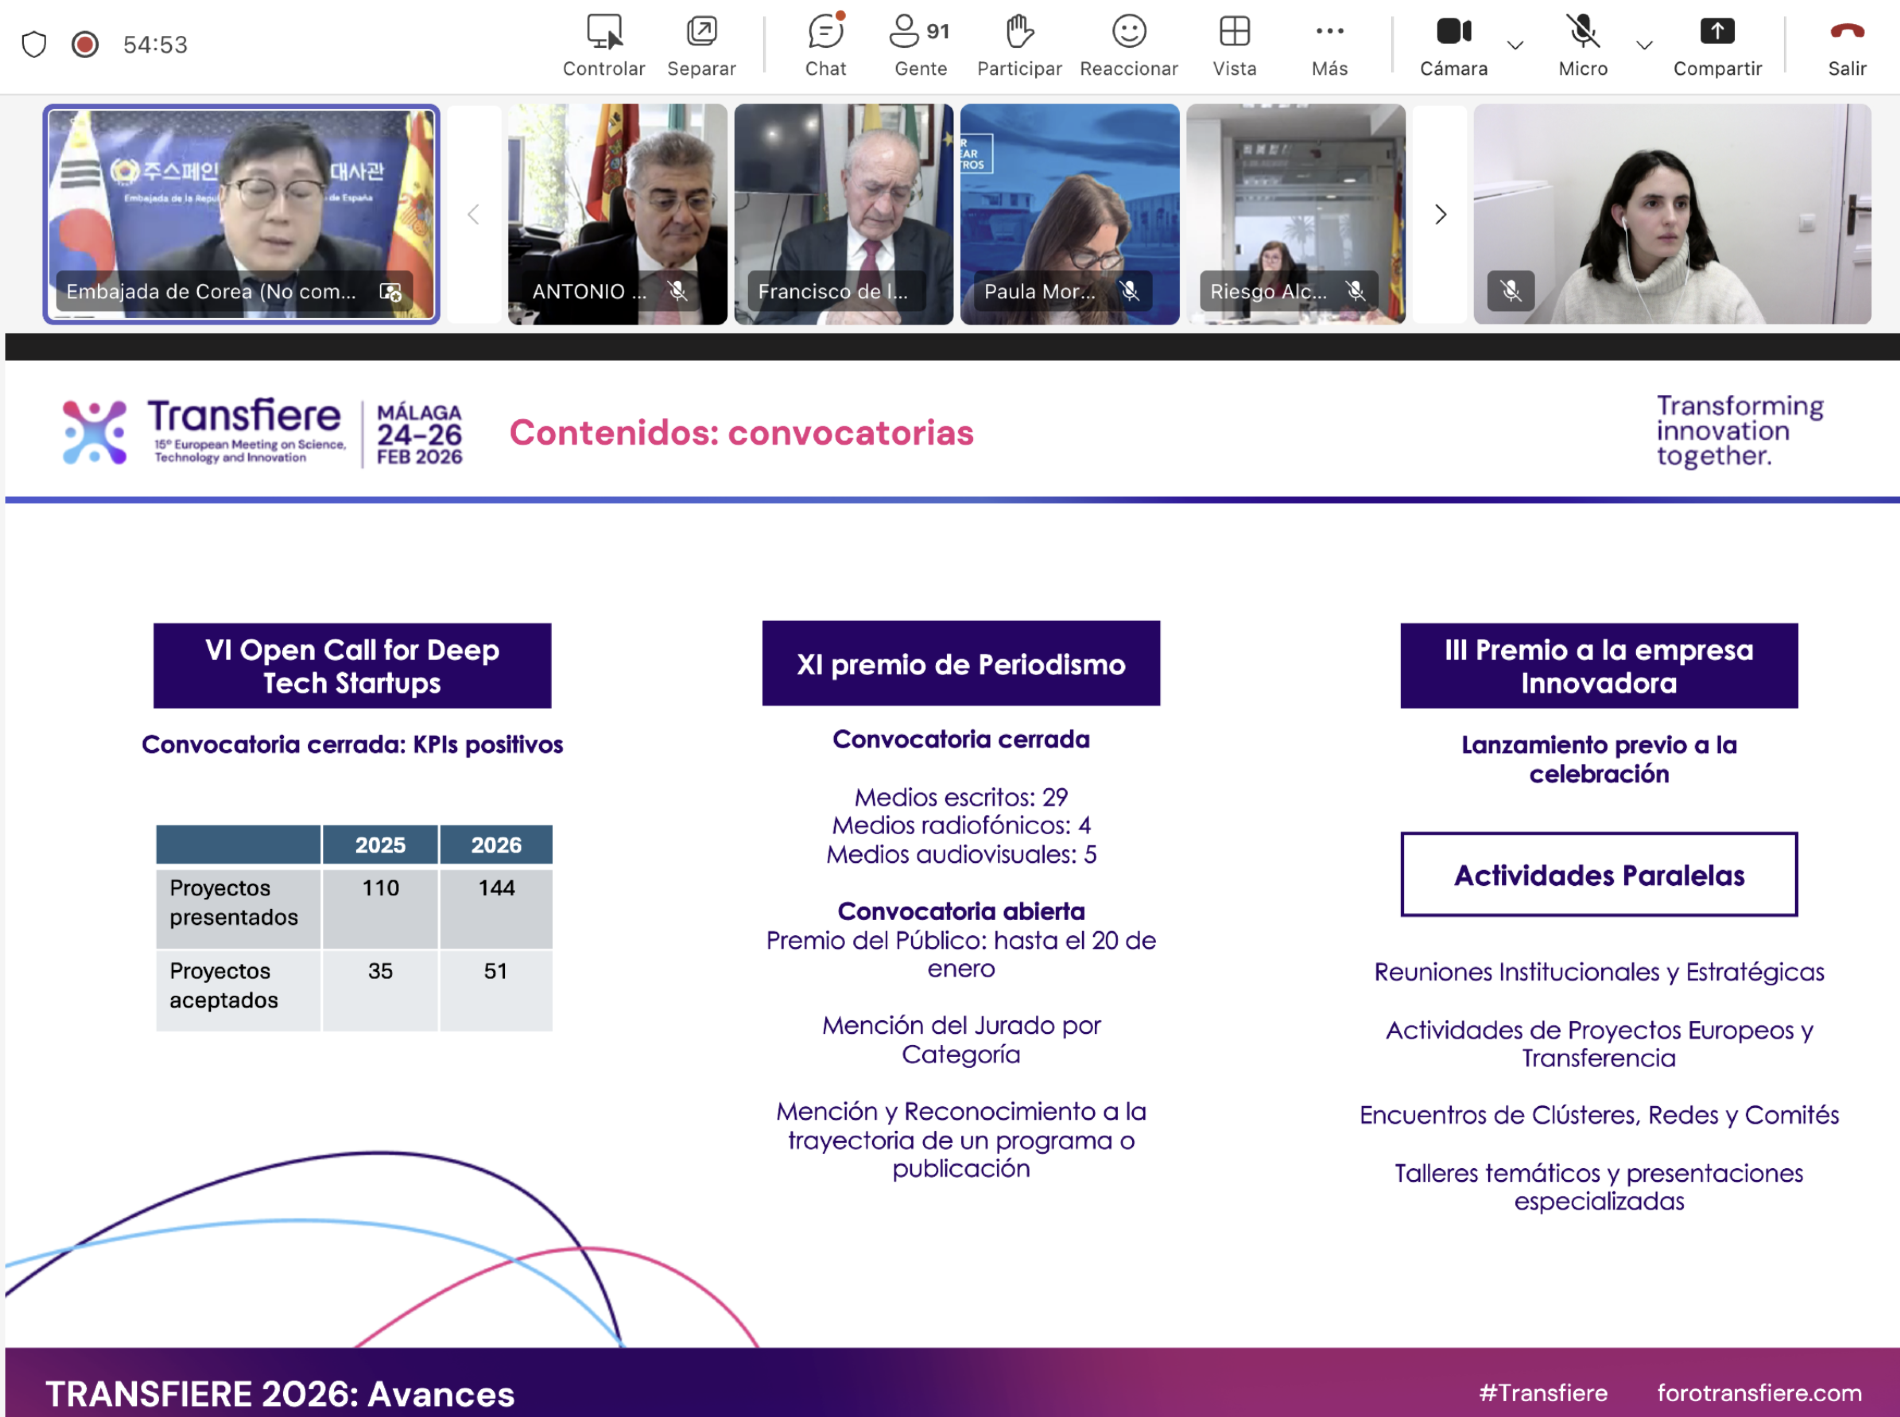
Task: Open the Chat panel
Action: click(x=825, y=45)
